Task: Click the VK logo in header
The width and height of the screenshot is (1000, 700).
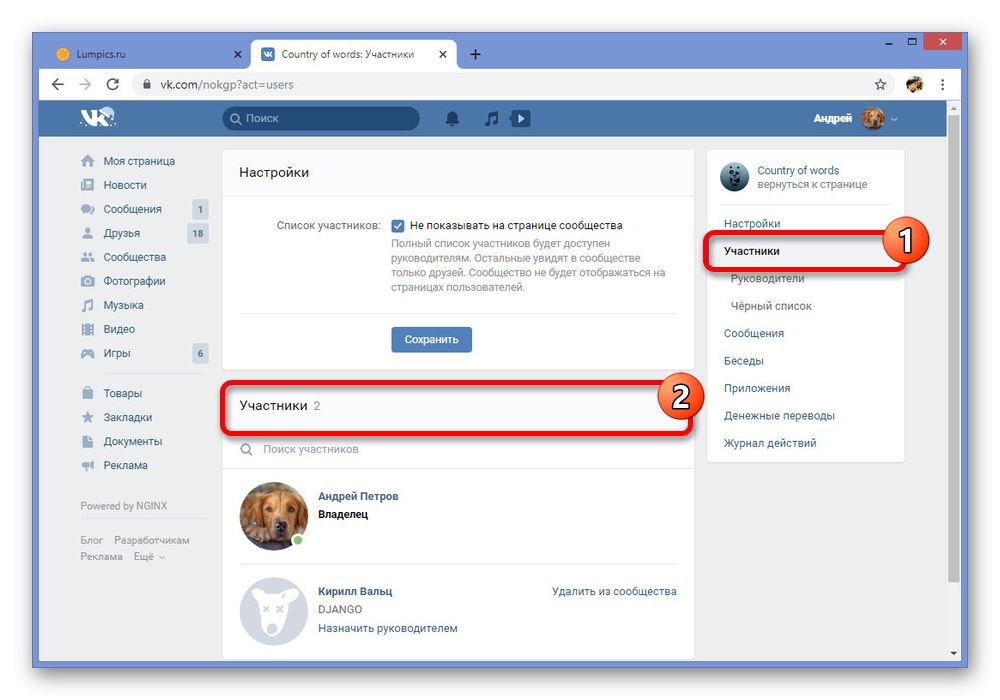Action: click(97, 117)
